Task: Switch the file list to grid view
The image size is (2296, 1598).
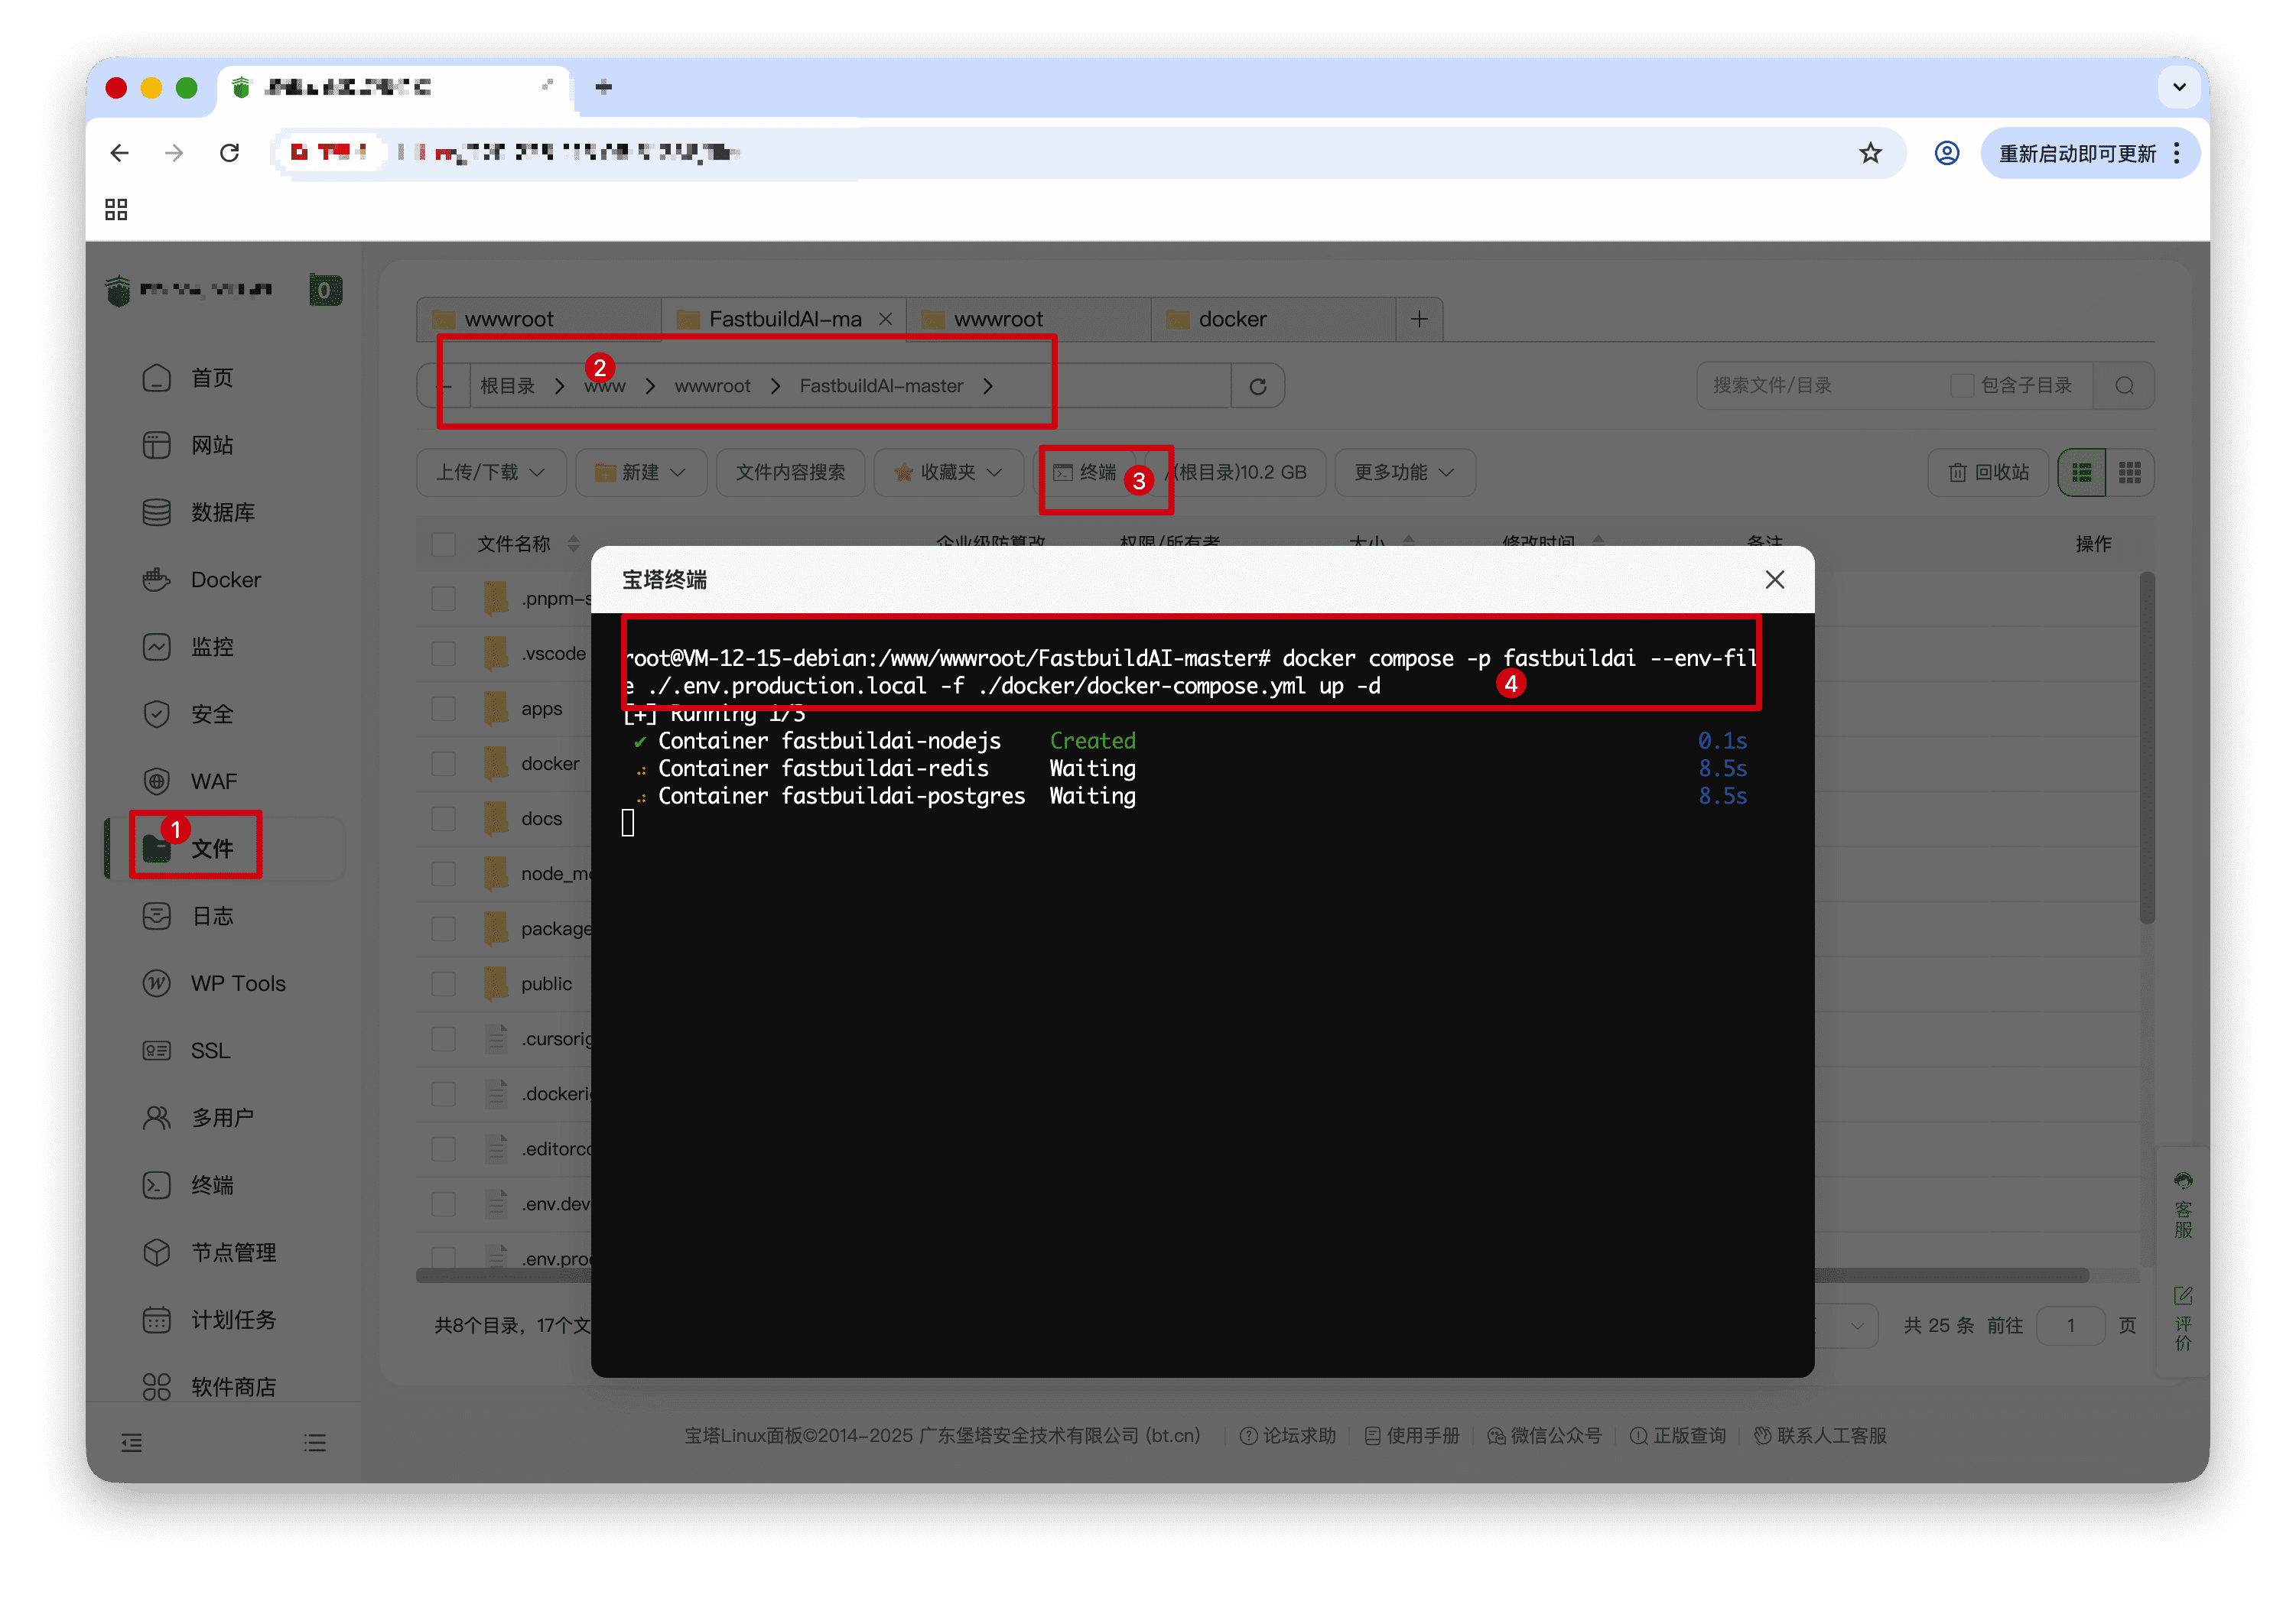Action: 2131,472
